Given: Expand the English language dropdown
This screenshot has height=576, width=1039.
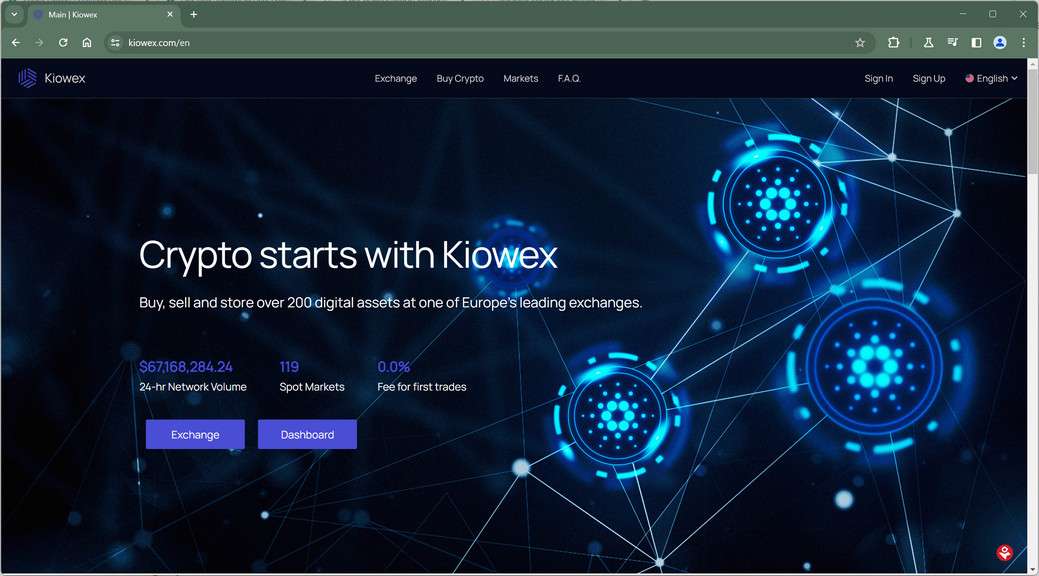Looking at the screenshot, I should point(991,78).
